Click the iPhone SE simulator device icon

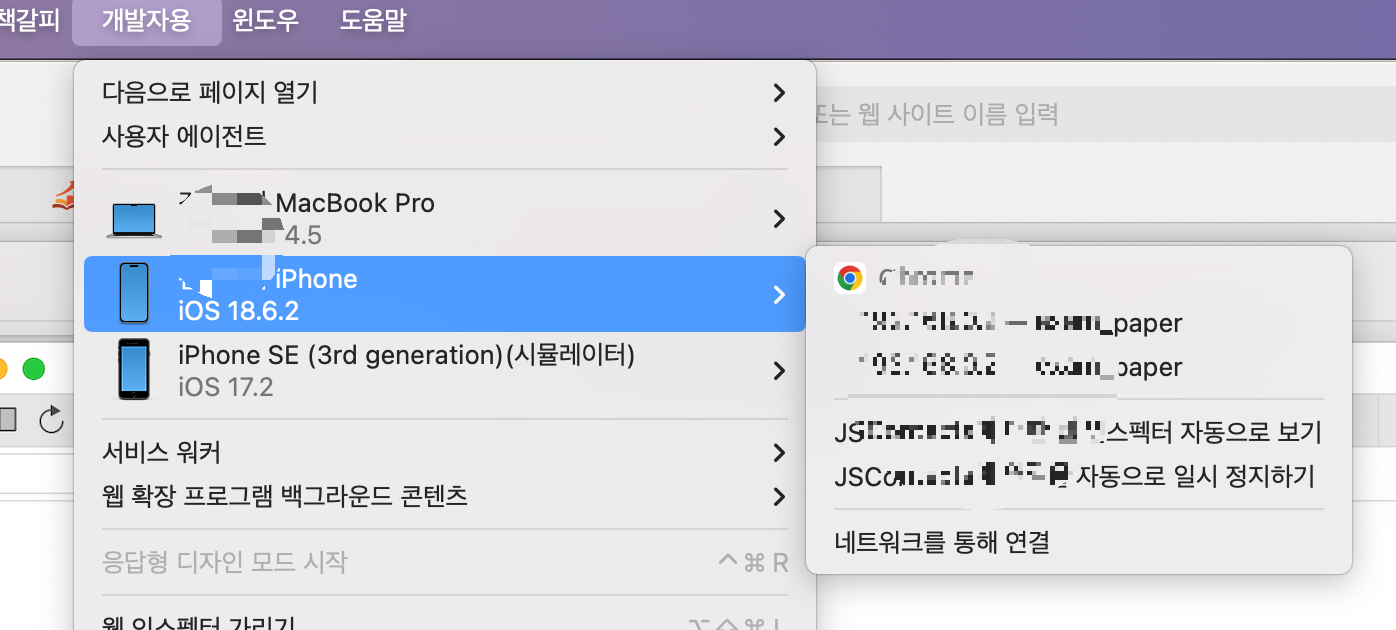pyautogui.click(x=133, y=369)
